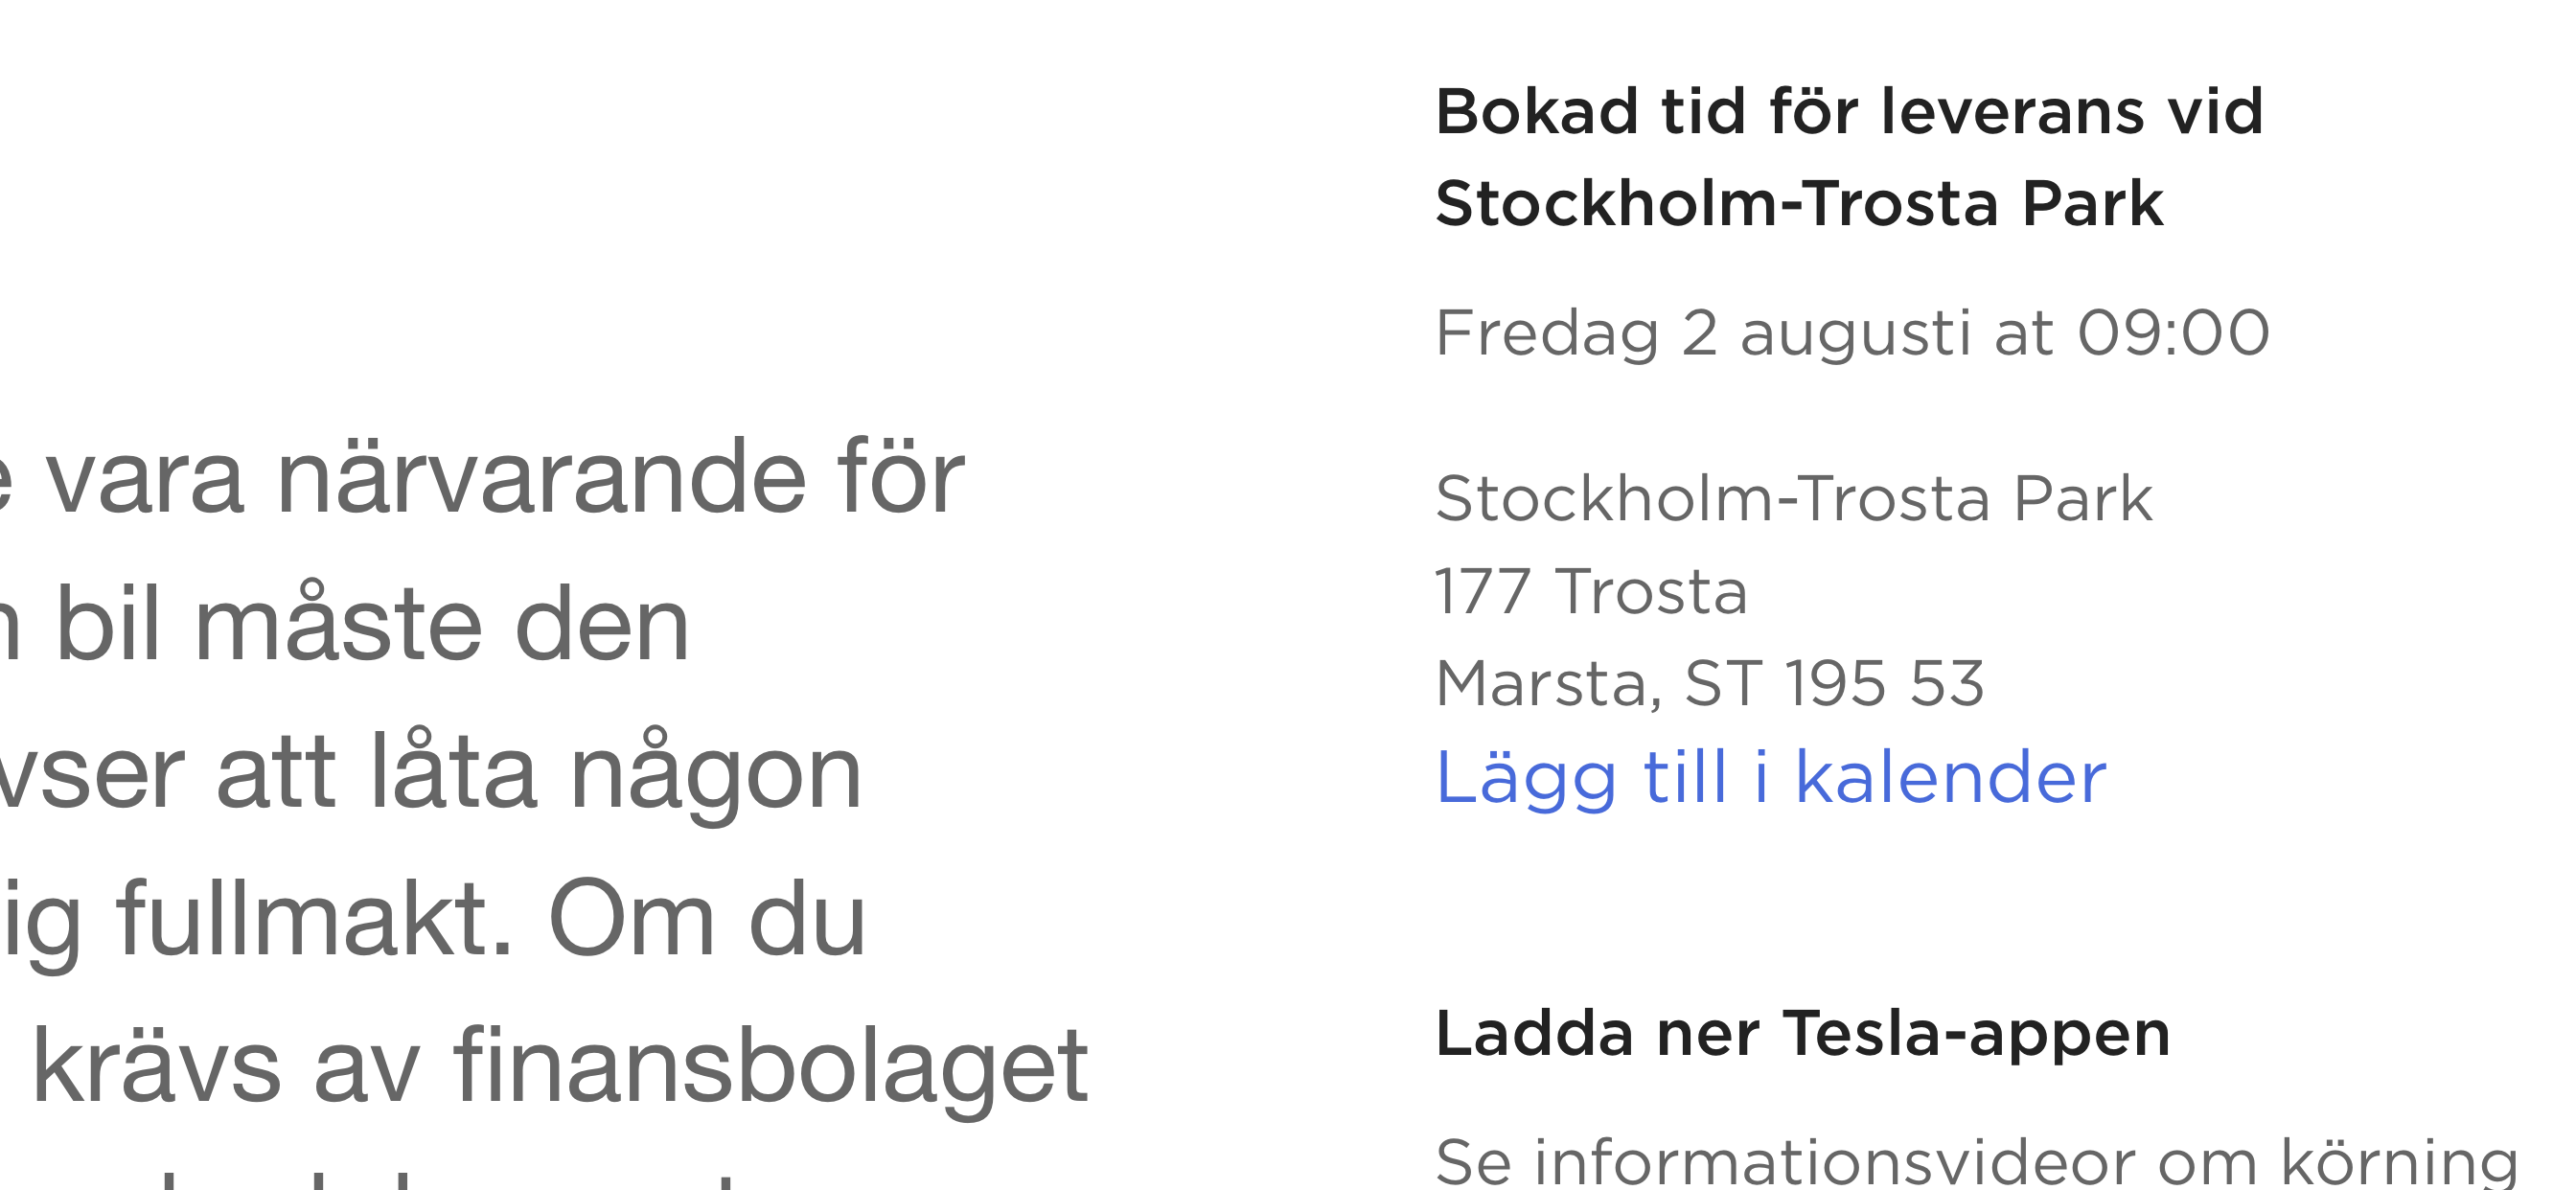The height and width of the screenshot is (1190, 2576).
Task: Click the word krävs in the paragraph
Action: pyautogui.click(x=157, y=1066)
